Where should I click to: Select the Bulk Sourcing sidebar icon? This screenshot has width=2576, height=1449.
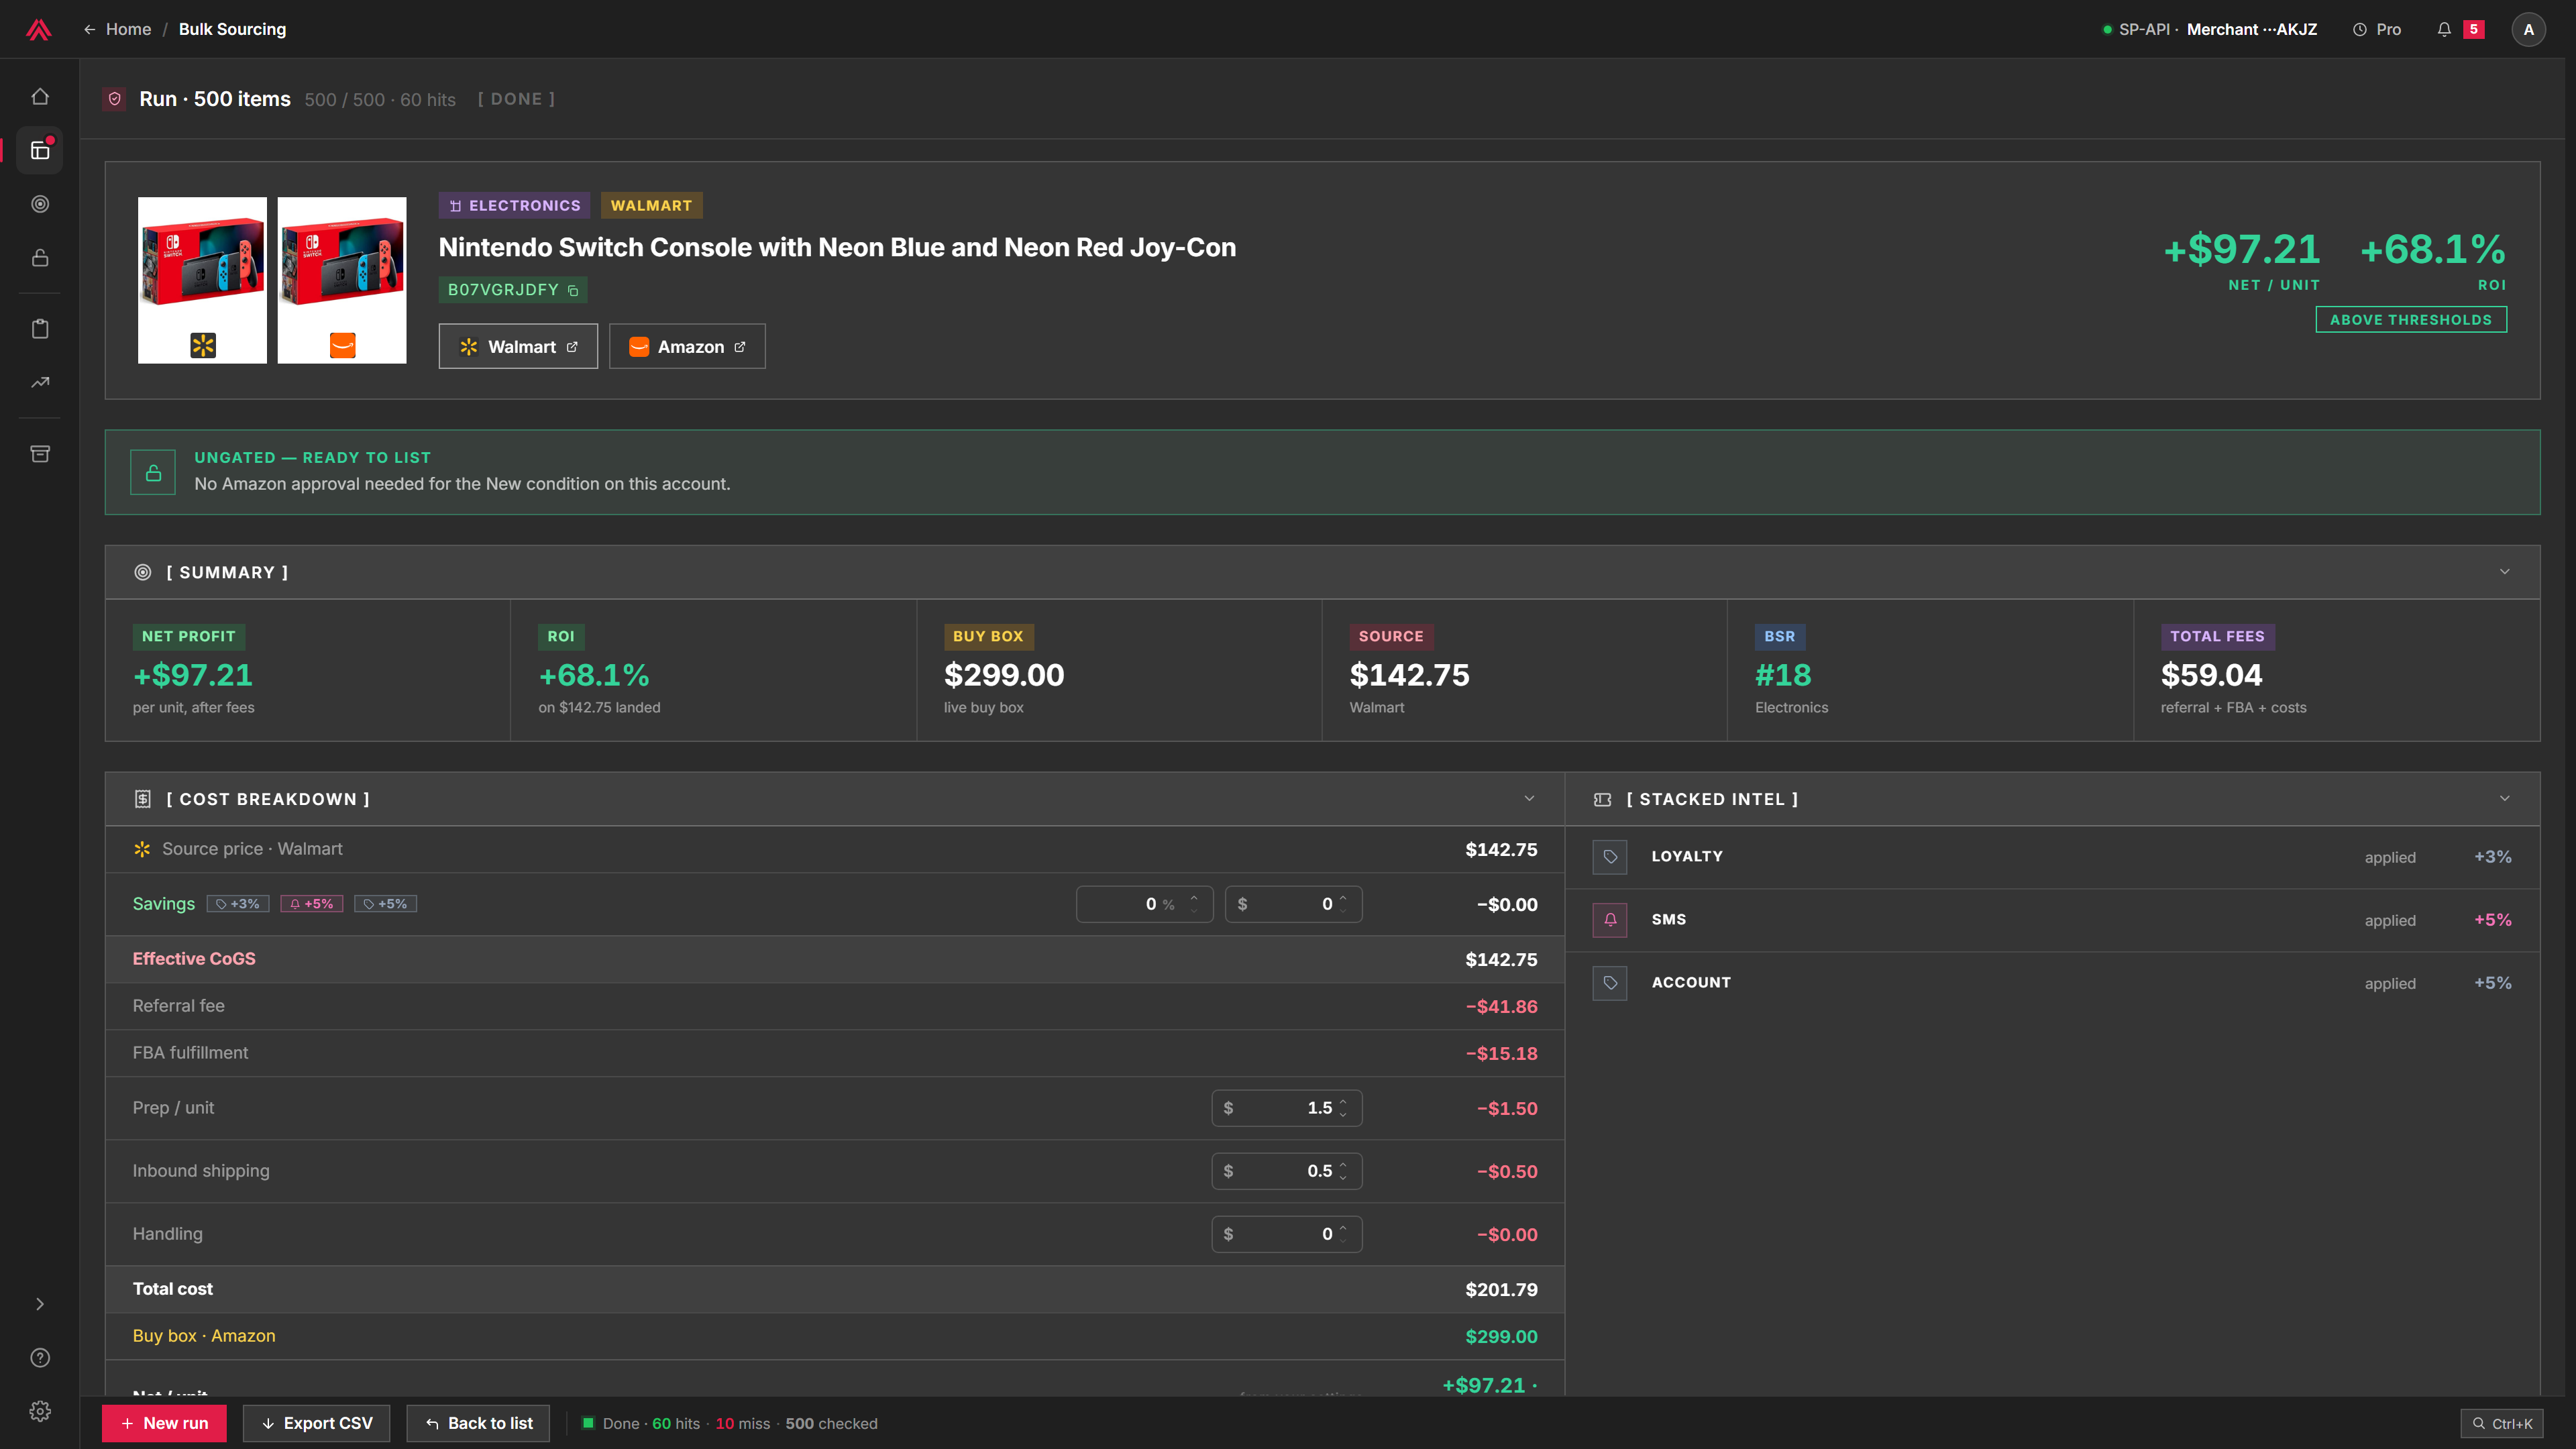click(40, 151)
